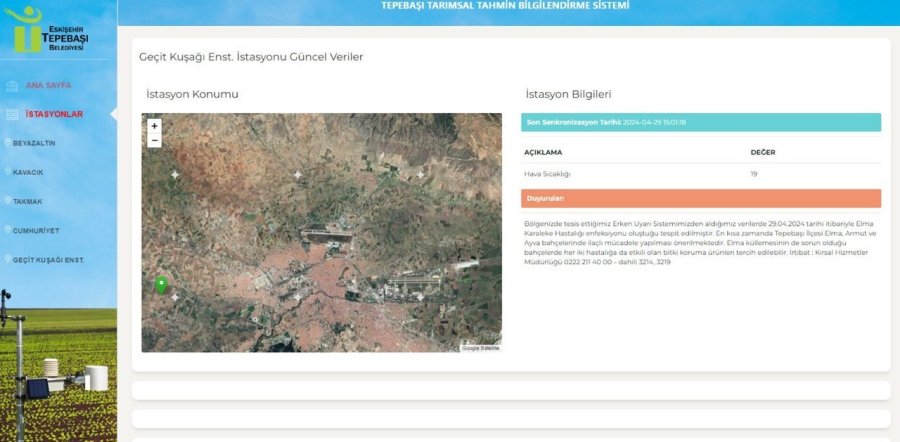Go to the Takmak station page

tap(28, 201)
